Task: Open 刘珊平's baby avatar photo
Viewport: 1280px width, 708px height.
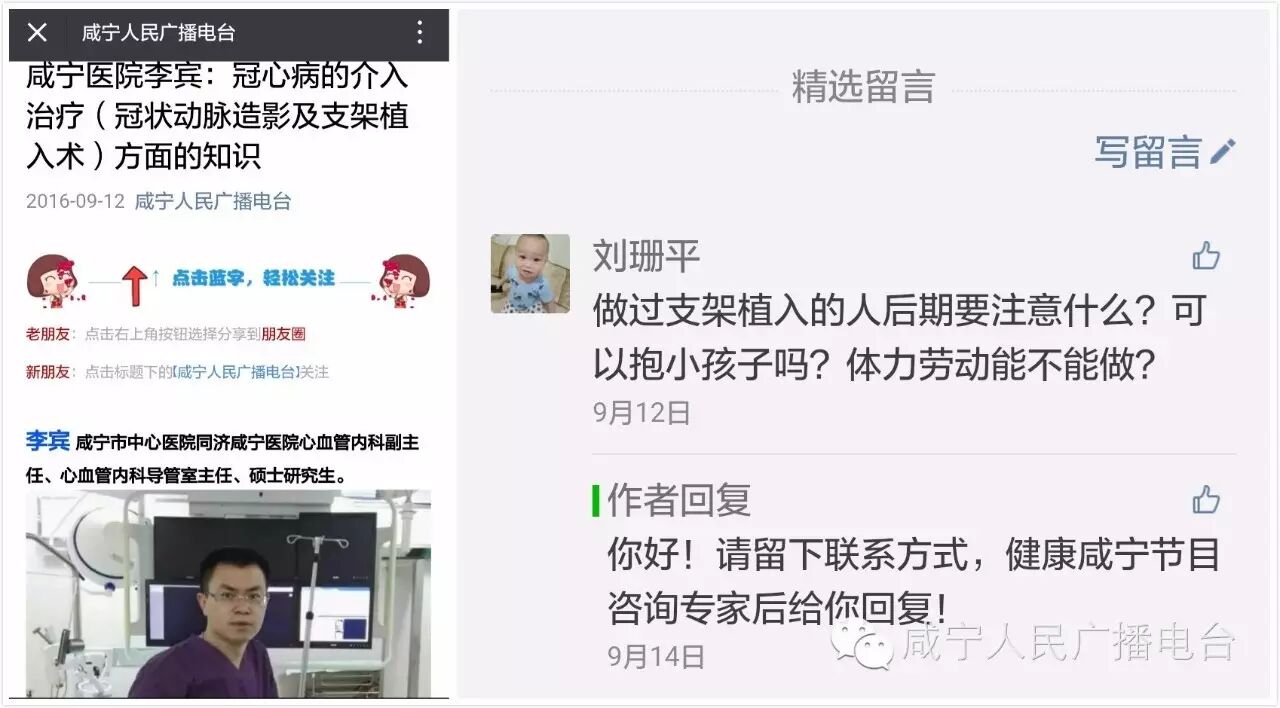Action: click(x=530, y=274)
